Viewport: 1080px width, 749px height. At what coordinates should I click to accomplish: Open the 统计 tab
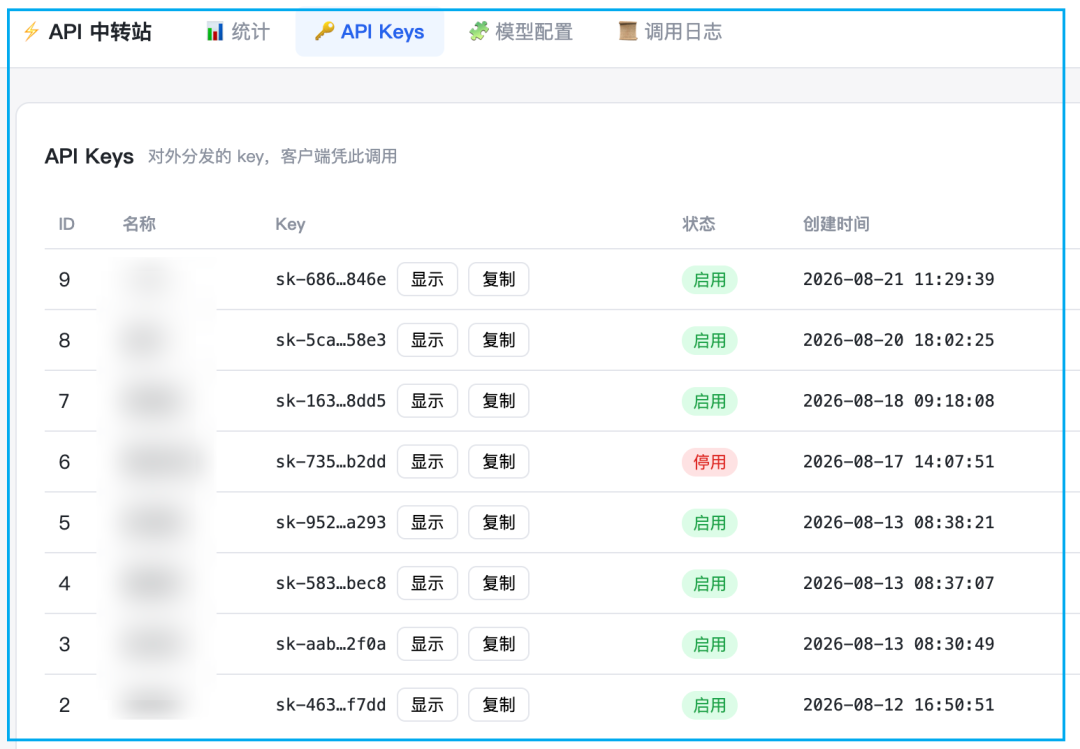238,32
